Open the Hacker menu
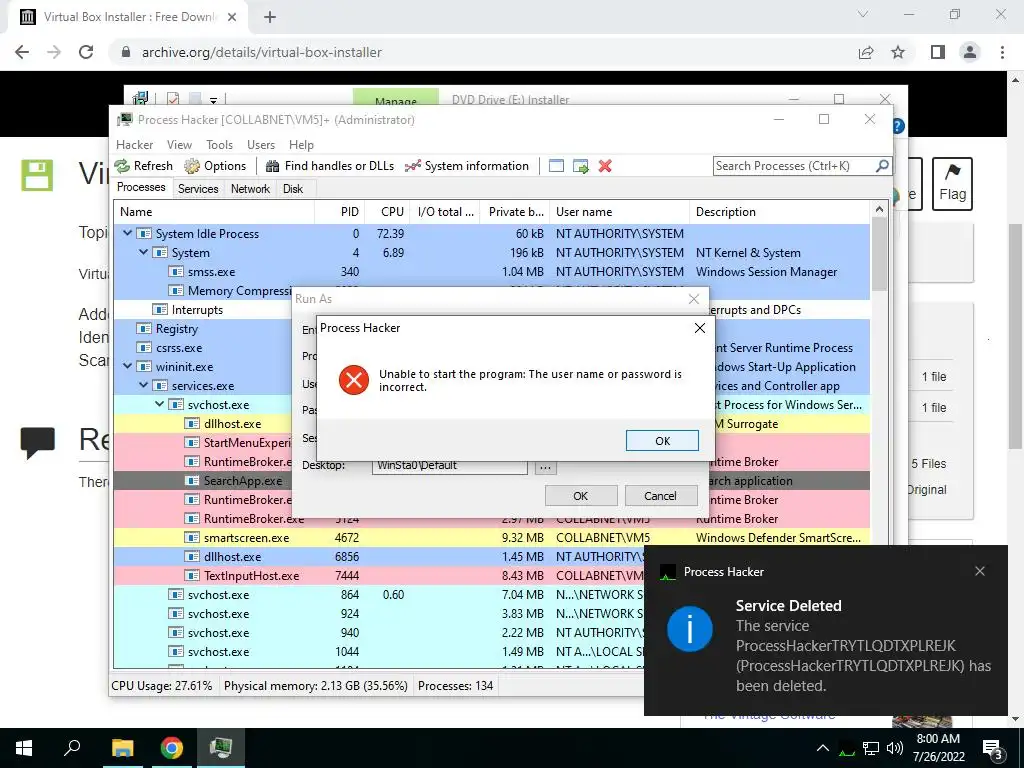Viewport: 1024px width, 768px height. click(135, 145)
